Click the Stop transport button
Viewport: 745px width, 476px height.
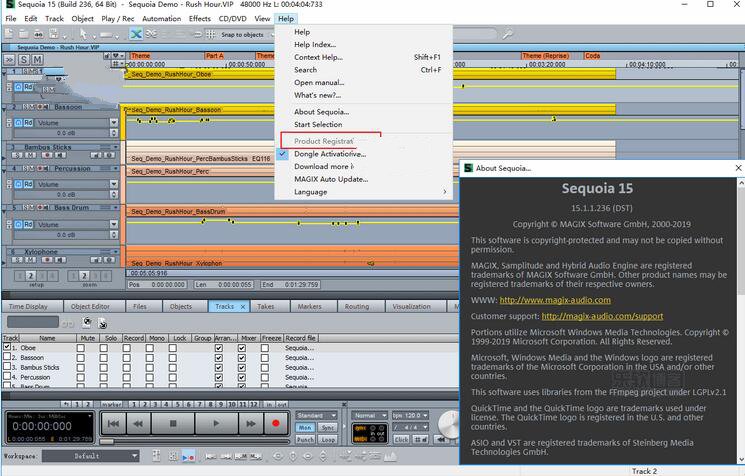(173, 423)
